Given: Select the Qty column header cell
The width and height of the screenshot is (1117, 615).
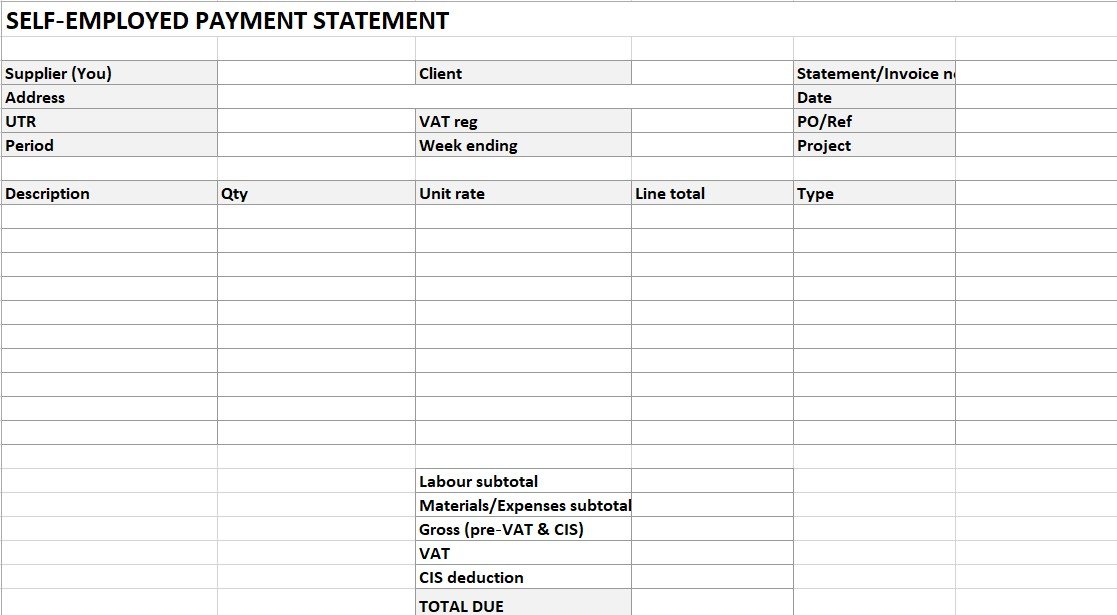Looking at the screenshot, I should (x=316, y=193).
